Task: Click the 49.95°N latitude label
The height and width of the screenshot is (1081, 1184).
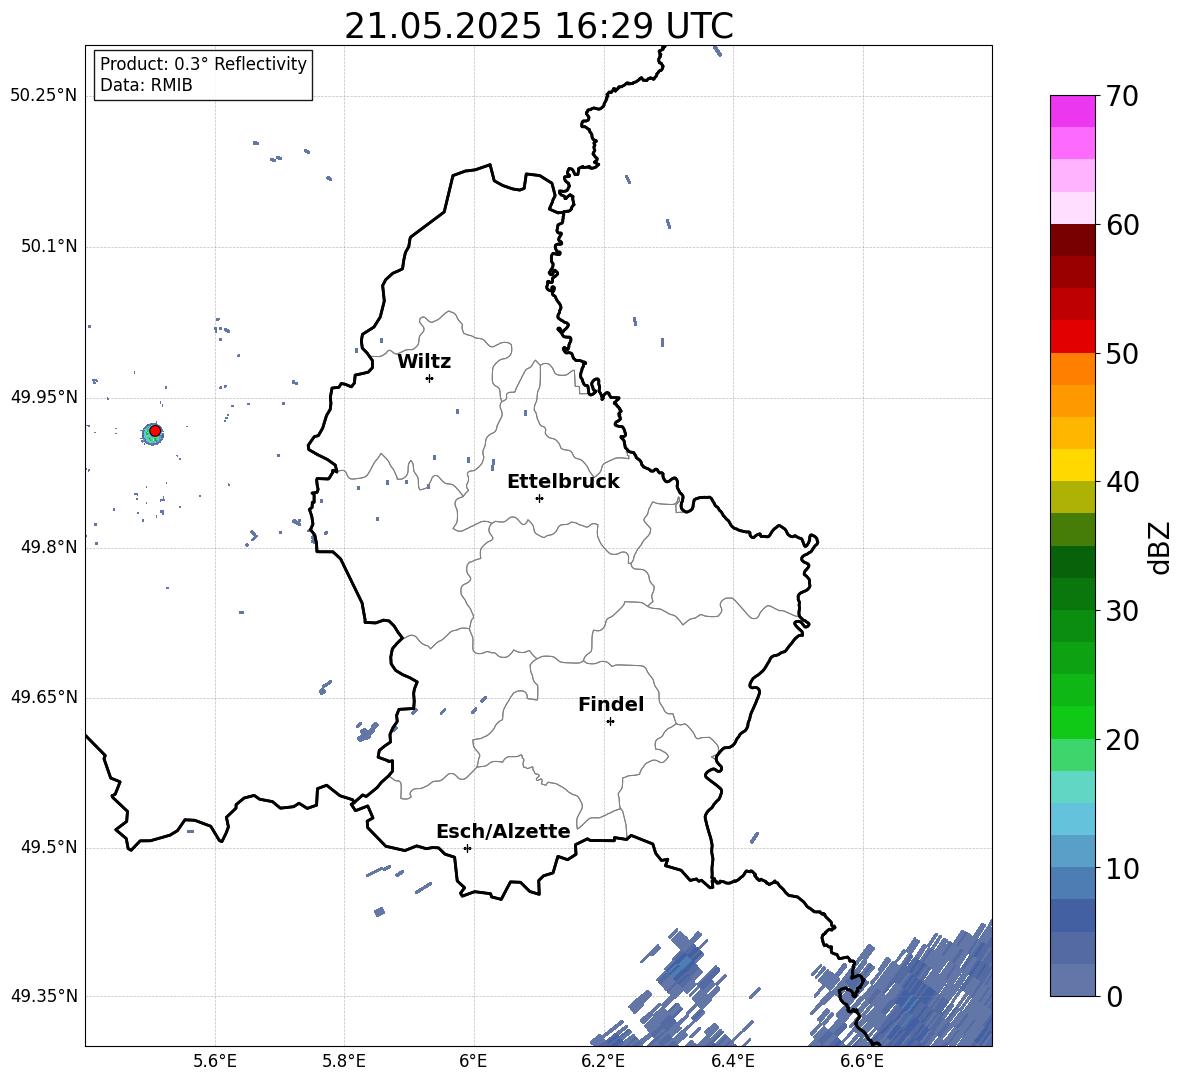Action: [x=44, y=397]
